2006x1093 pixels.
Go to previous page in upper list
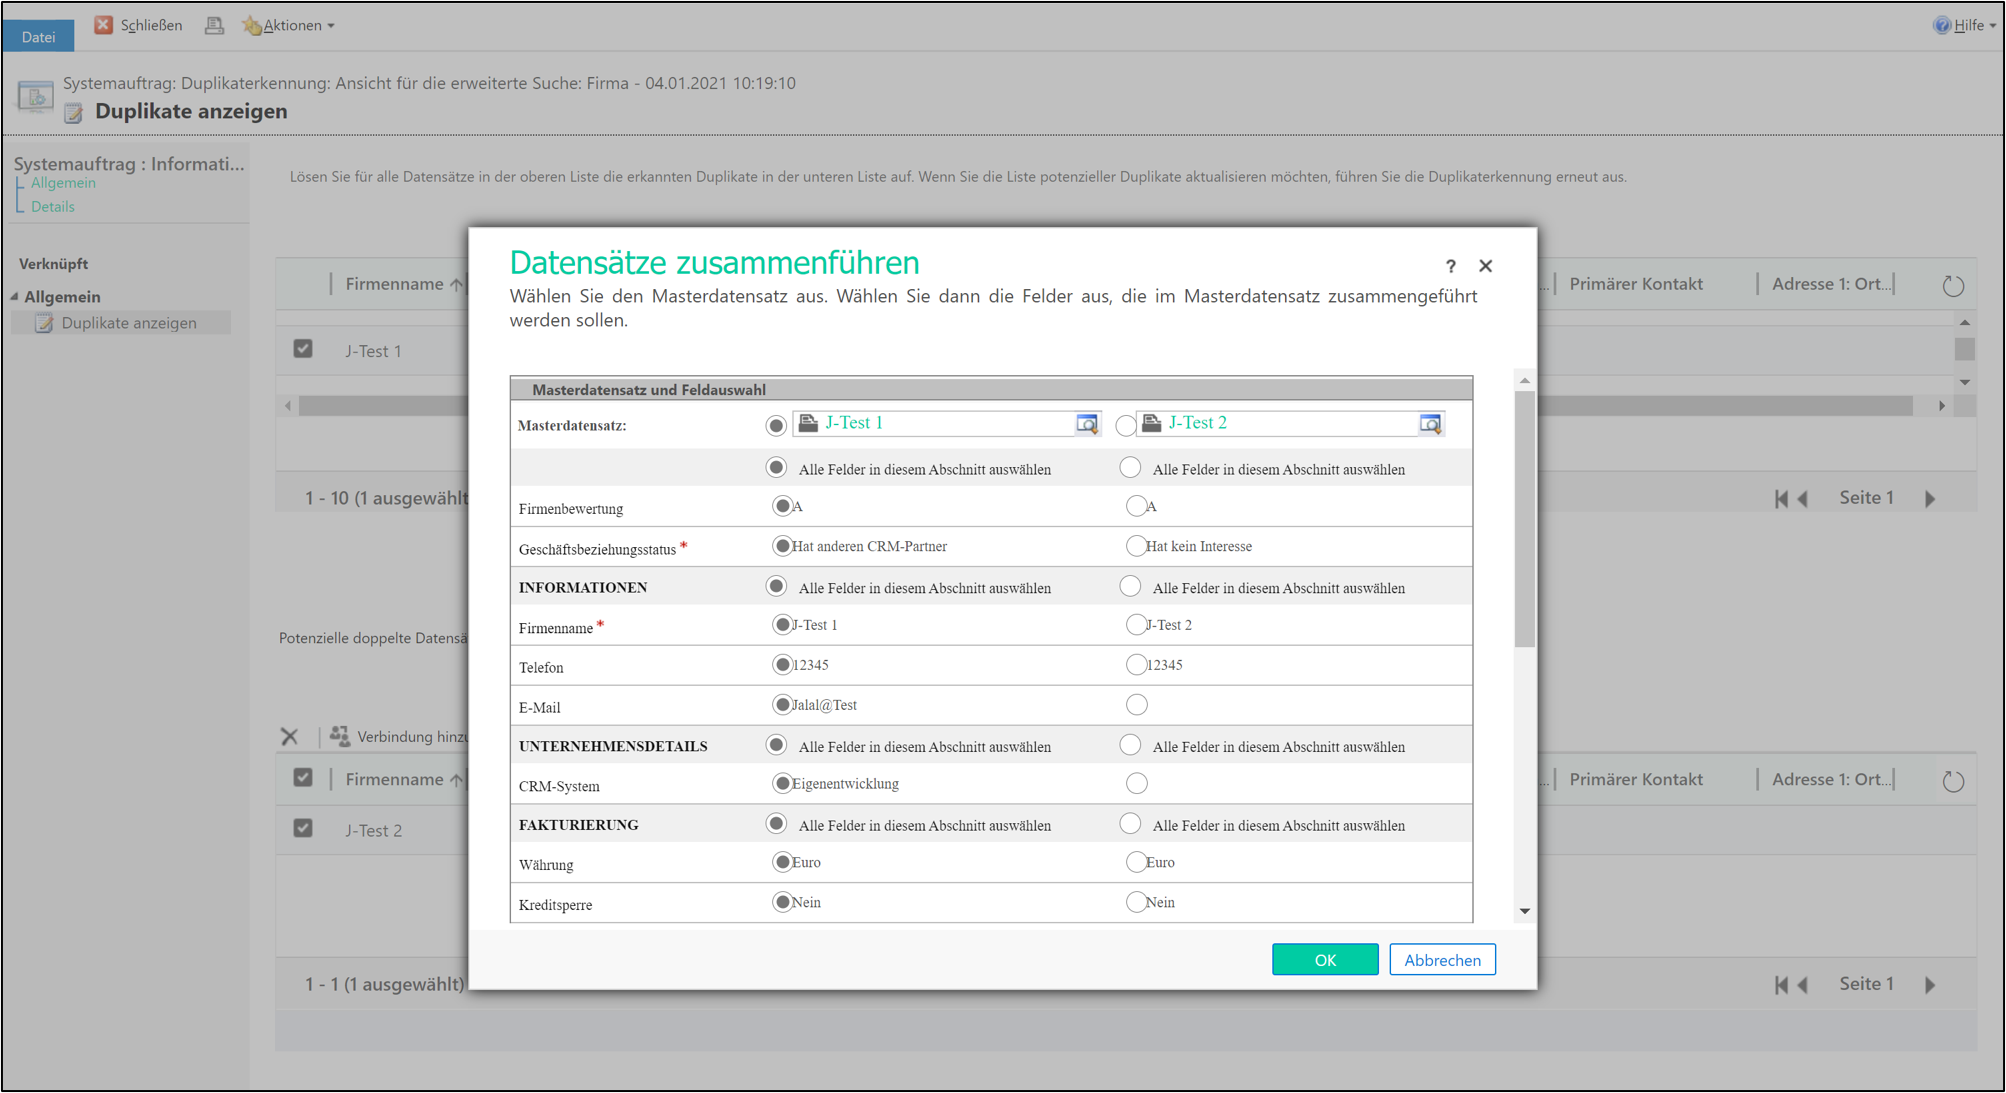click(1803, 499)
